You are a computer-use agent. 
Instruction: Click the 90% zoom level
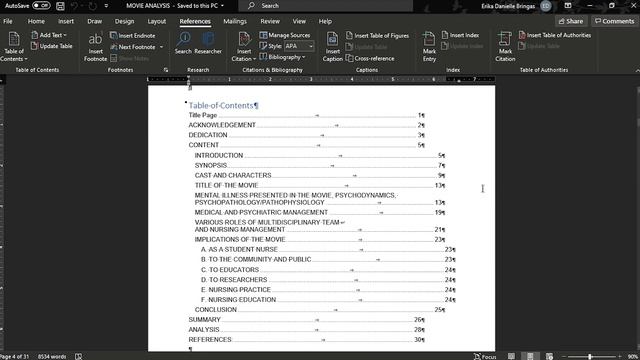[633, 357]
